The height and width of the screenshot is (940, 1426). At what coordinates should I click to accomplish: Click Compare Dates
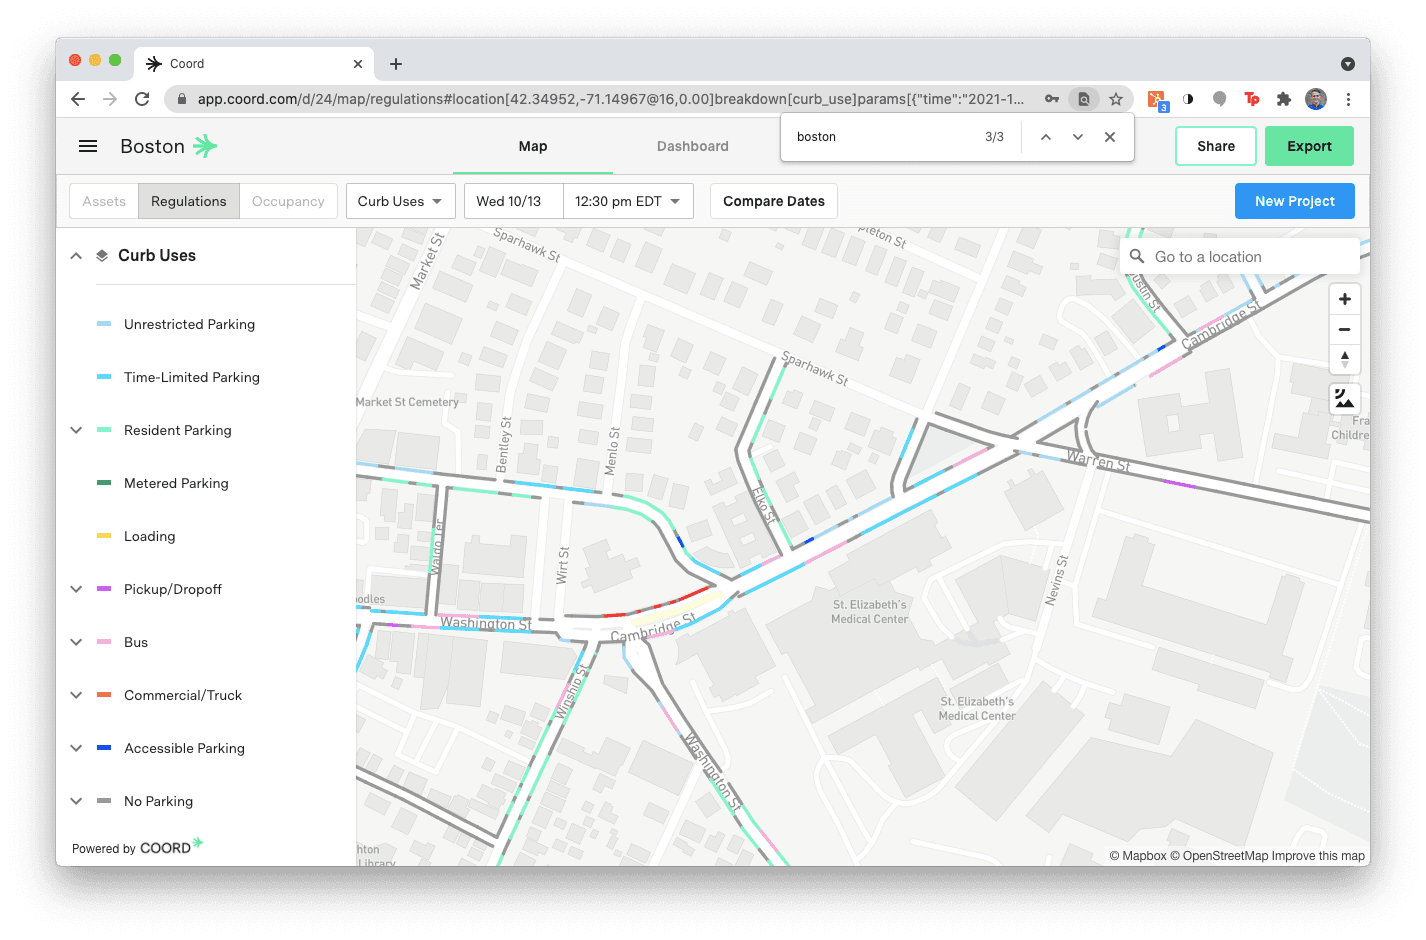click(774, 201)
